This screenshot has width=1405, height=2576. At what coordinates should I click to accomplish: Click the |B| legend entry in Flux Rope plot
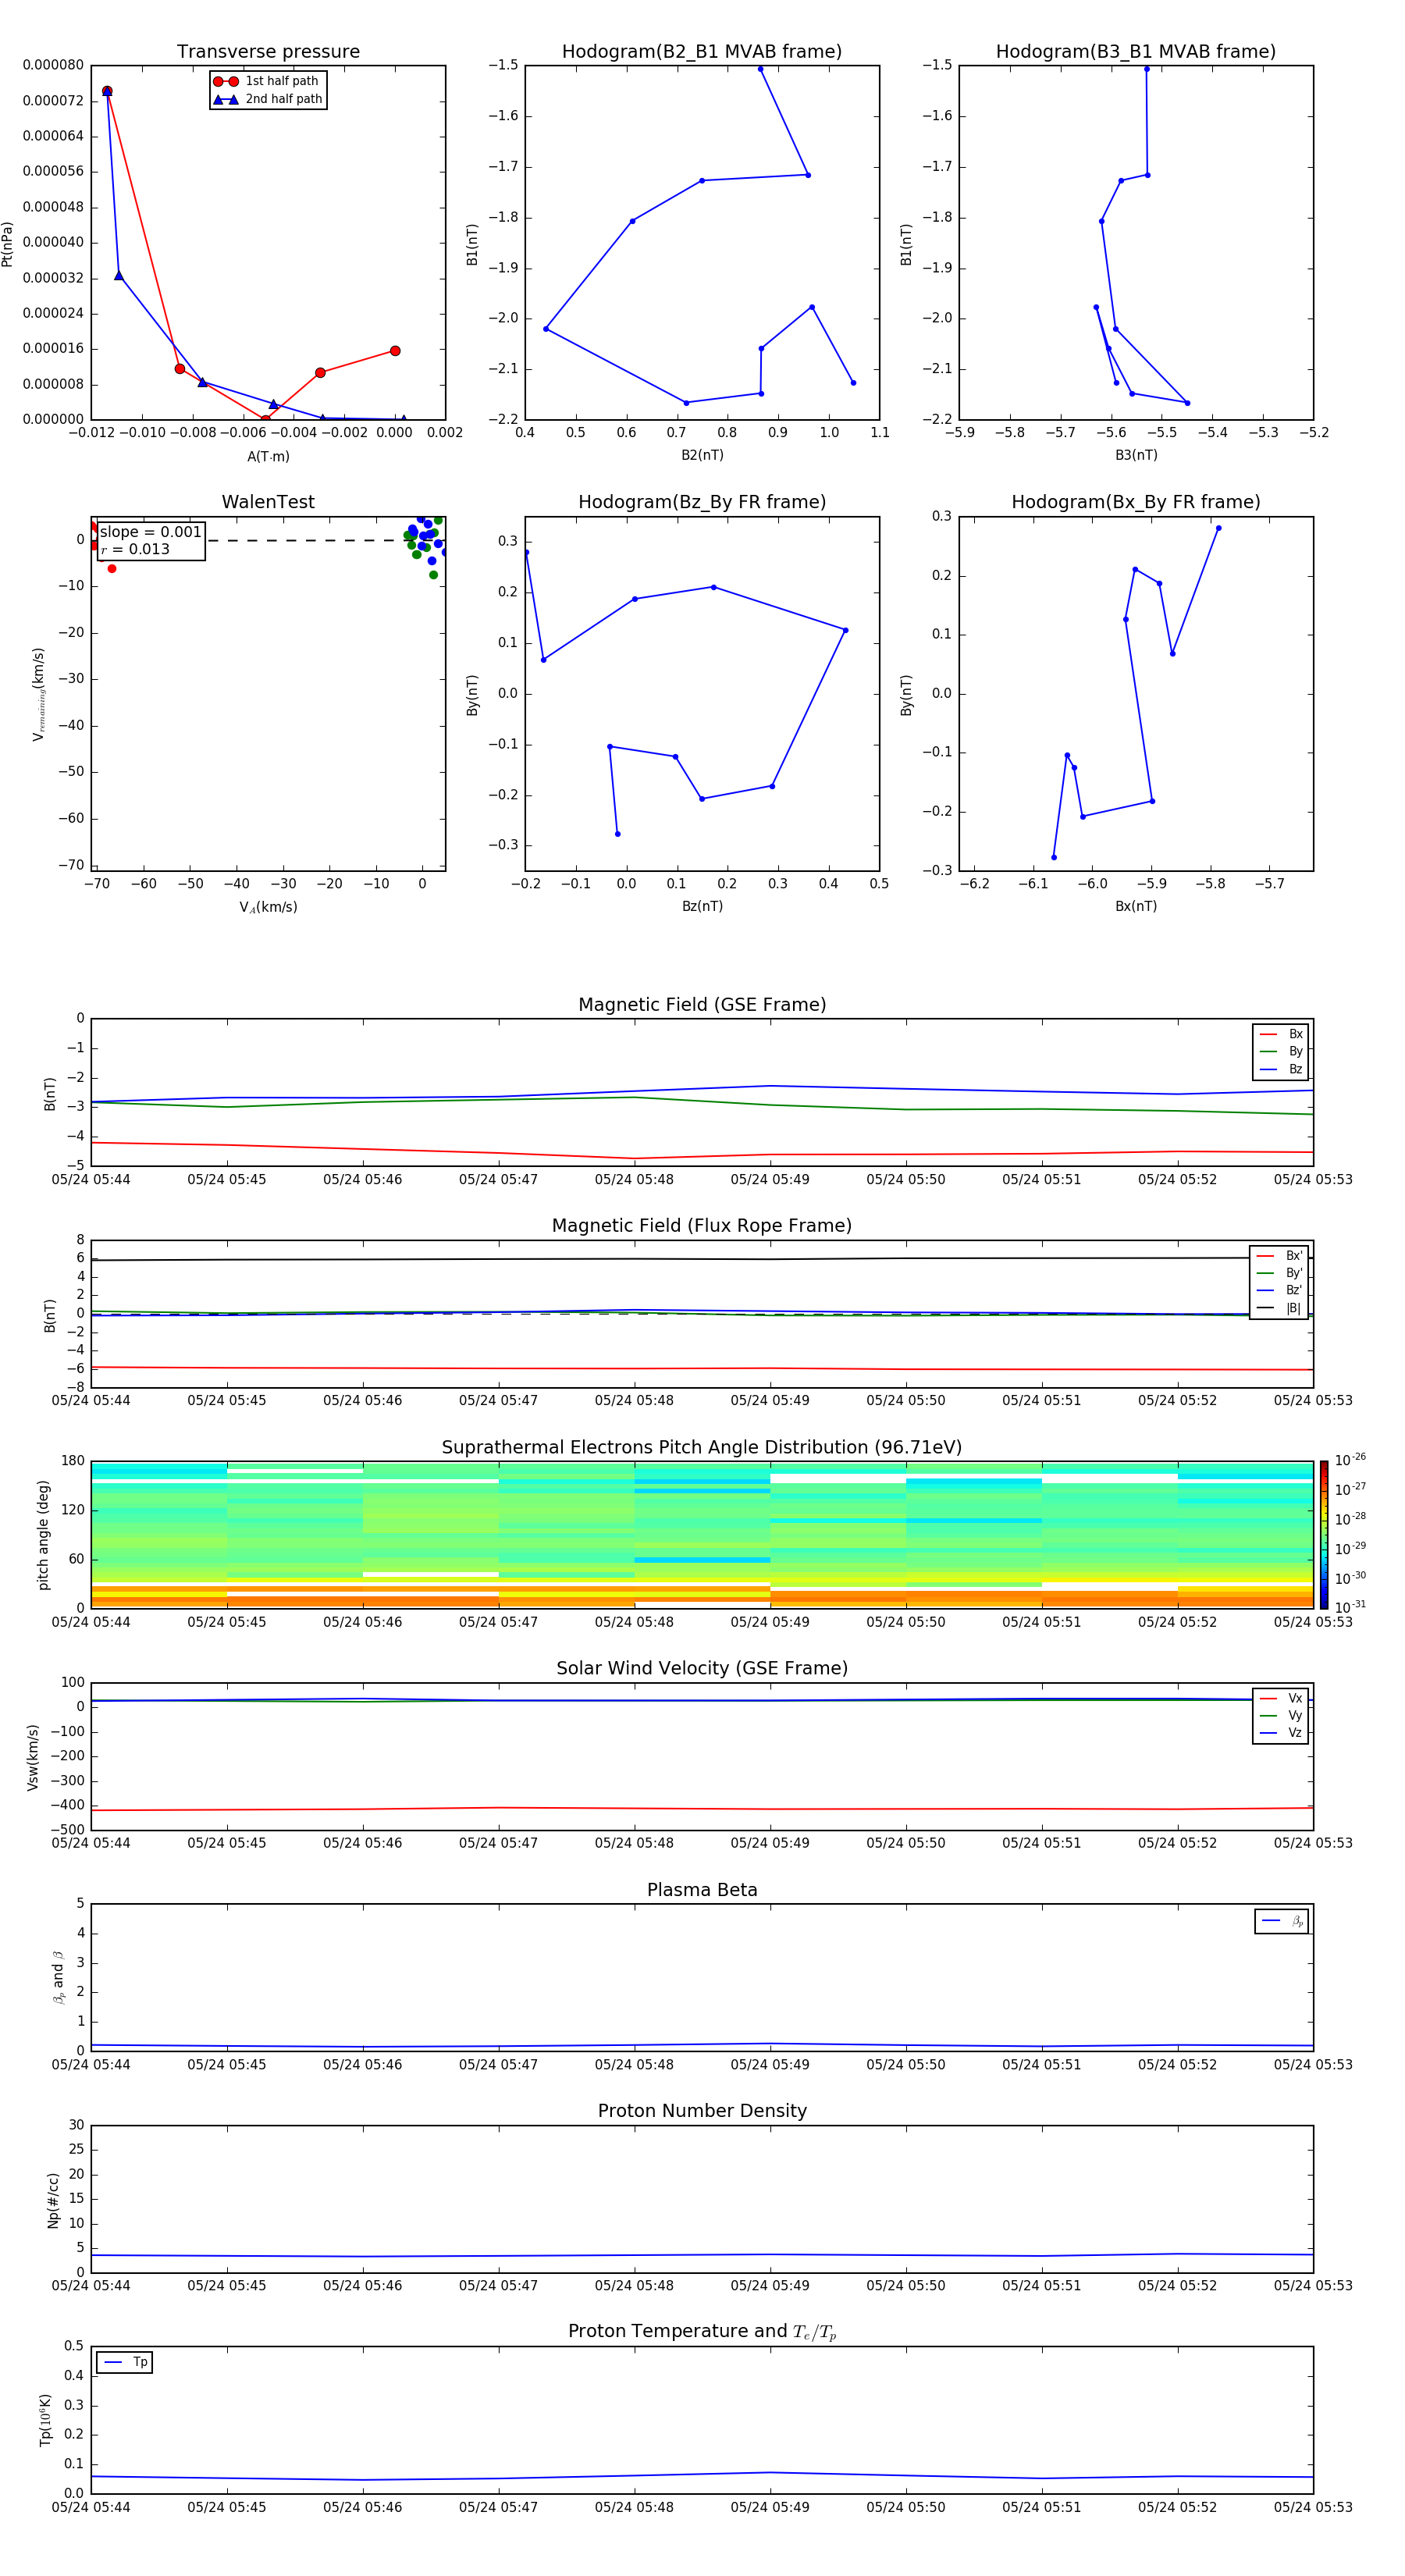tap(1280, 1308)
